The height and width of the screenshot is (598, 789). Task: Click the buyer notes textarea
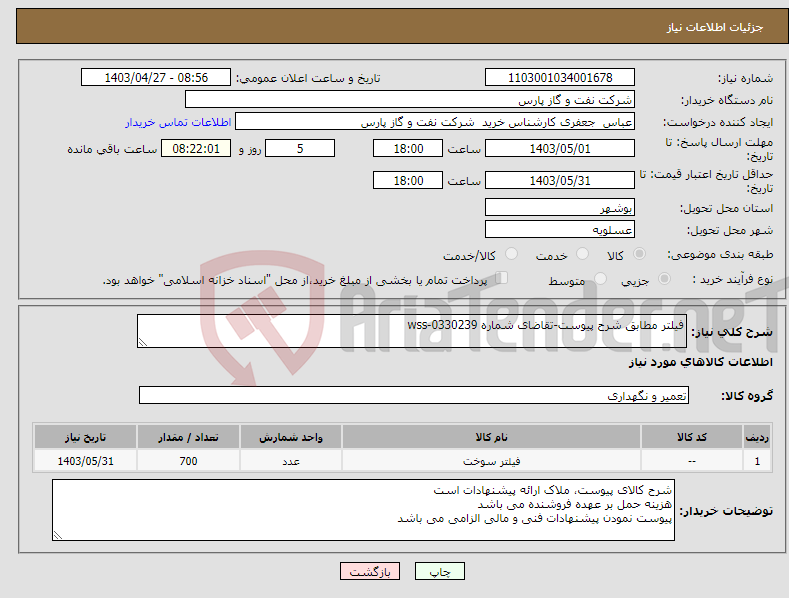(x=363, y=510)
